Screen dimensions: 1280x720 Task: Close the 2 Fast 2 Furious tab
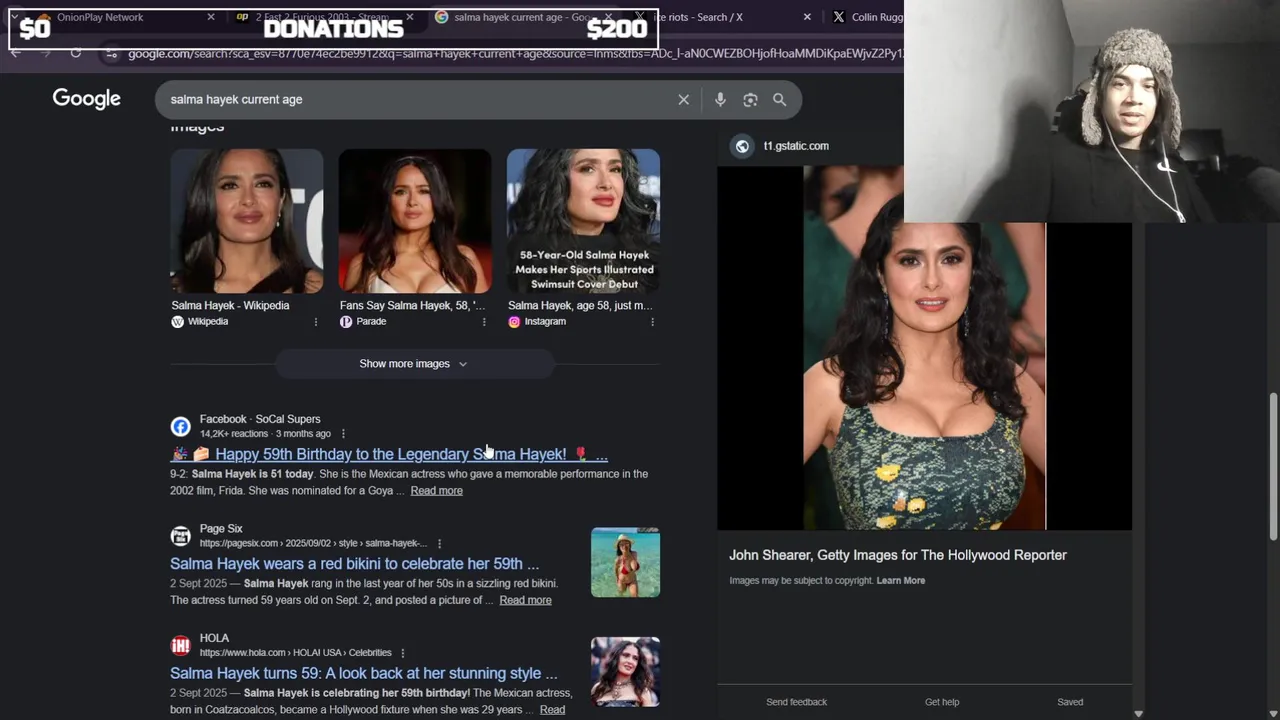click(409, 17)
